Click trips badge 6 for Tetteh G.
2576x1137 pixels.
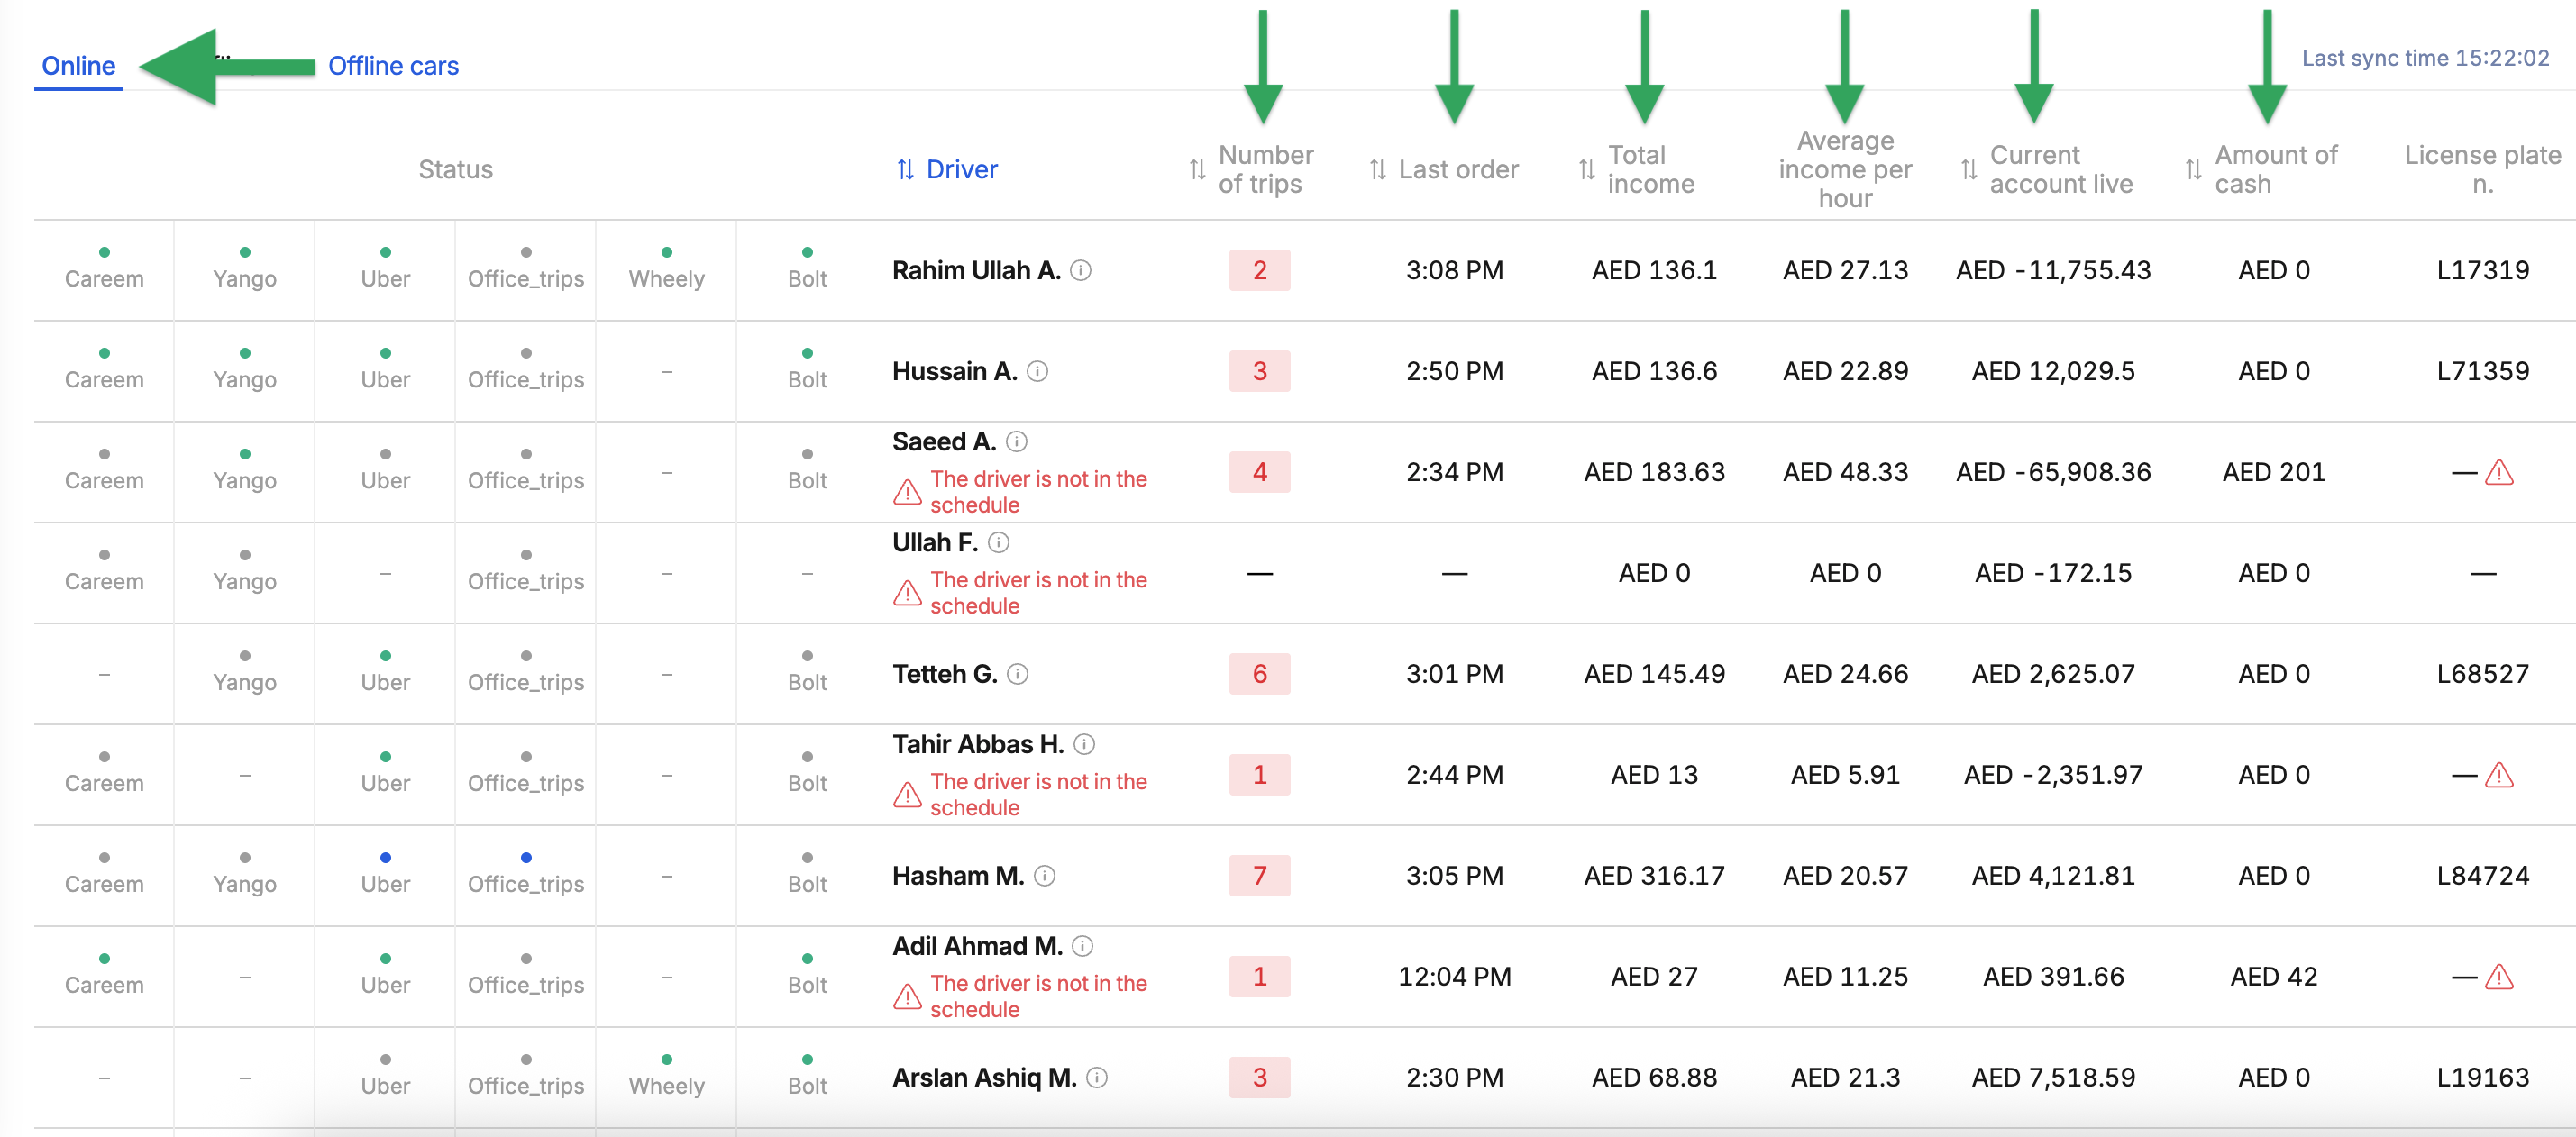(x=1260, y=674)
